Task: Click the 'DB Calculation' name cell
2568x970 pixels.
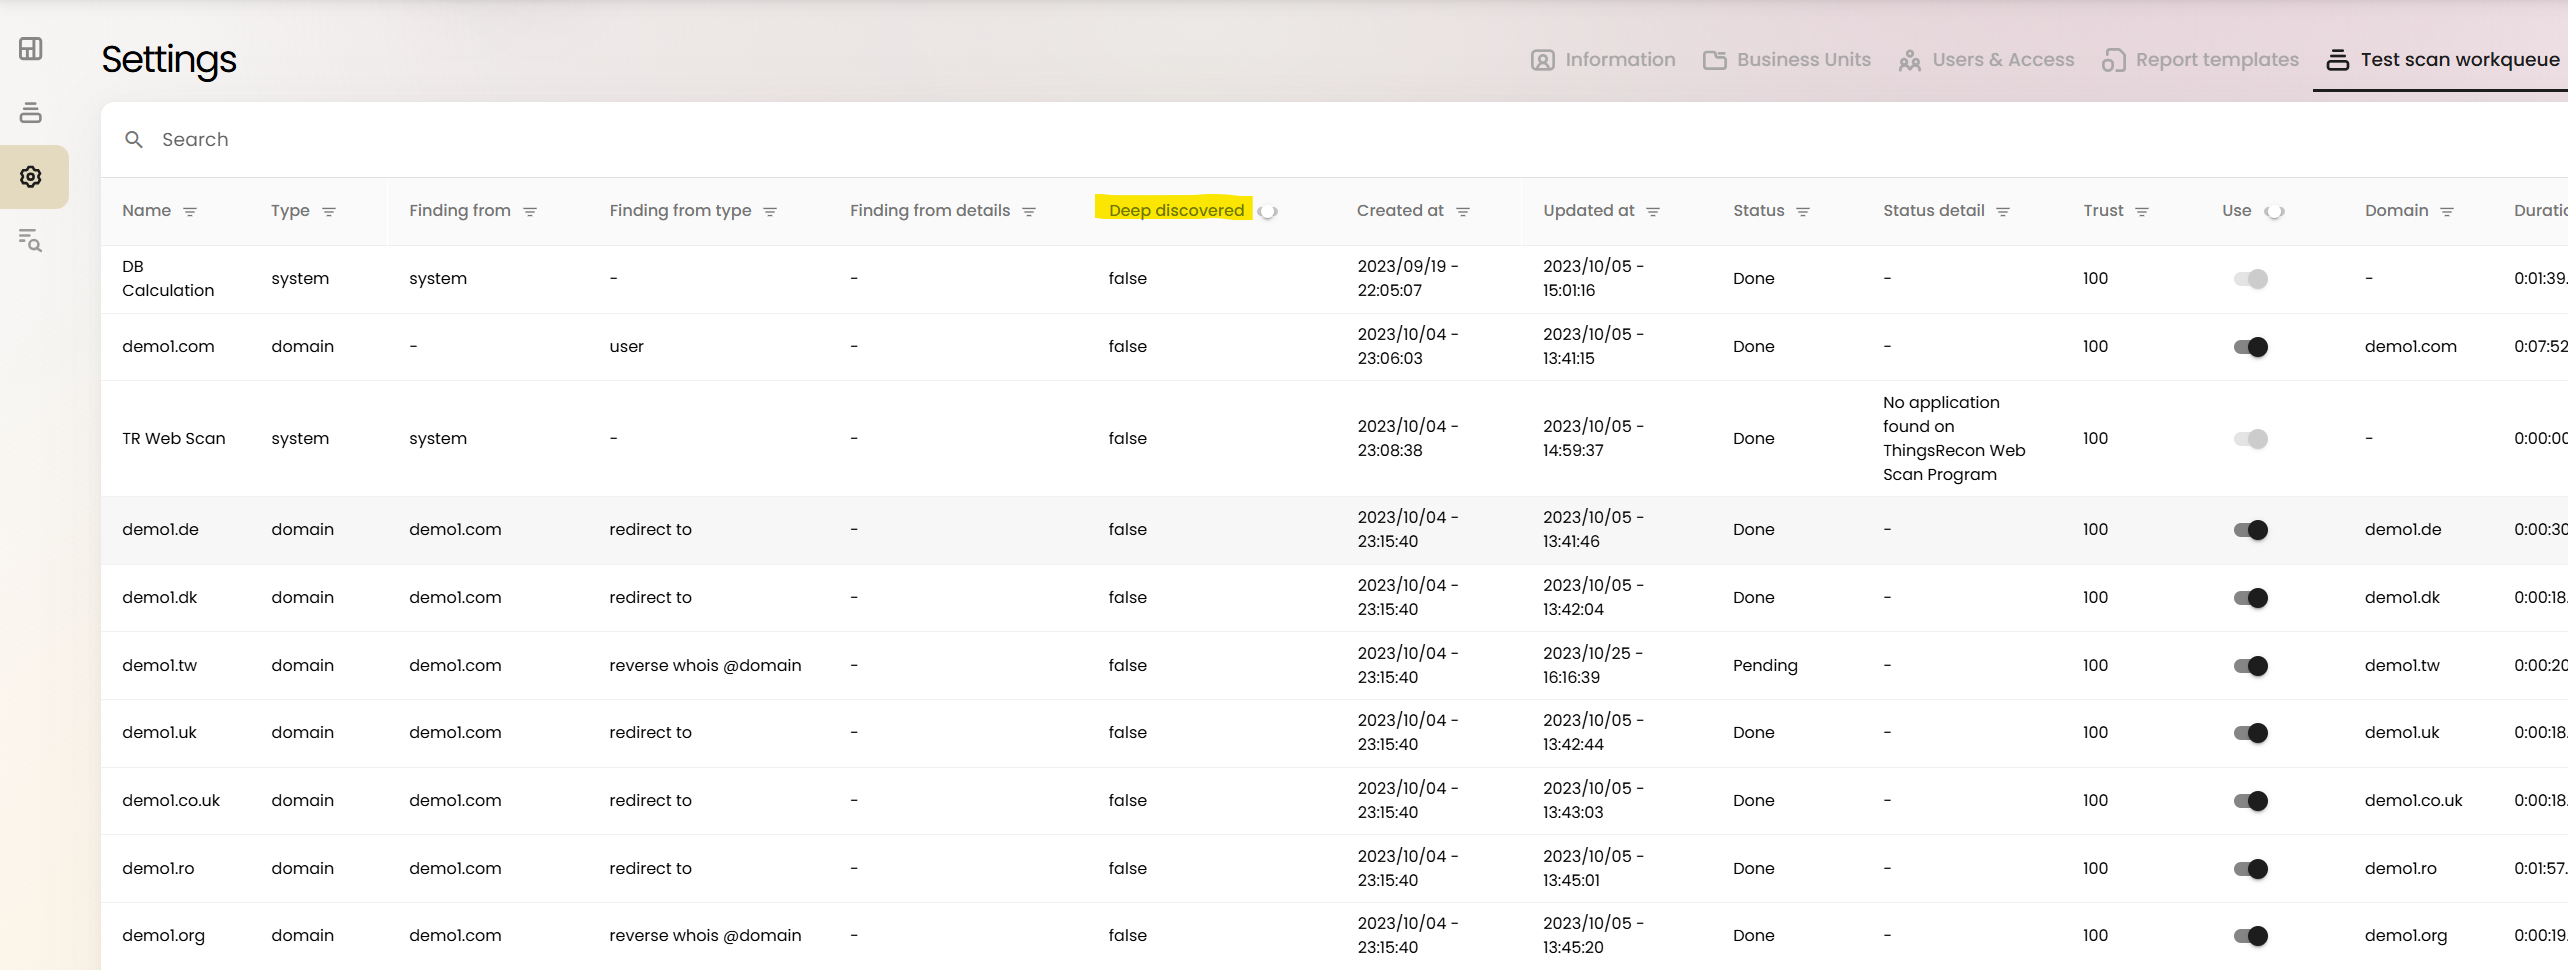Action: point(168,278)
